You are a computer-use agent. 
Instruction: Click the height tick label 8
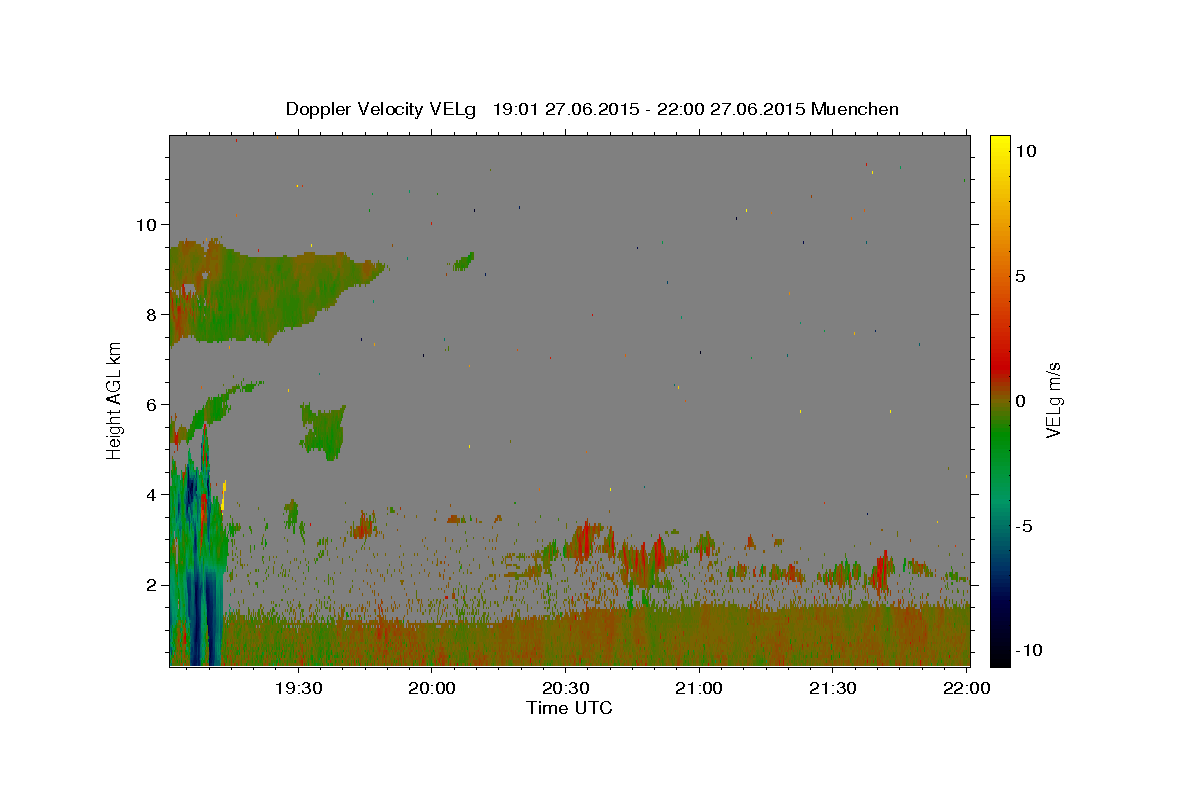click(x=152, y=314)
